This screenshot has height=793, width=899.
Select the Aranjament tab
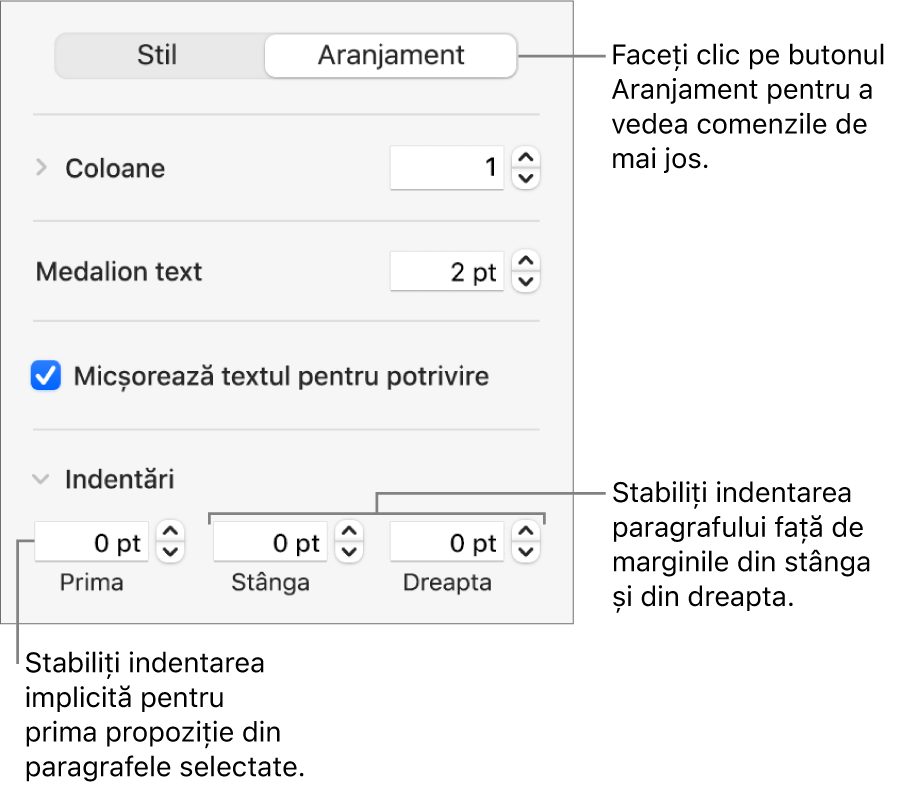pyautogui.click(x=390, y=55)
